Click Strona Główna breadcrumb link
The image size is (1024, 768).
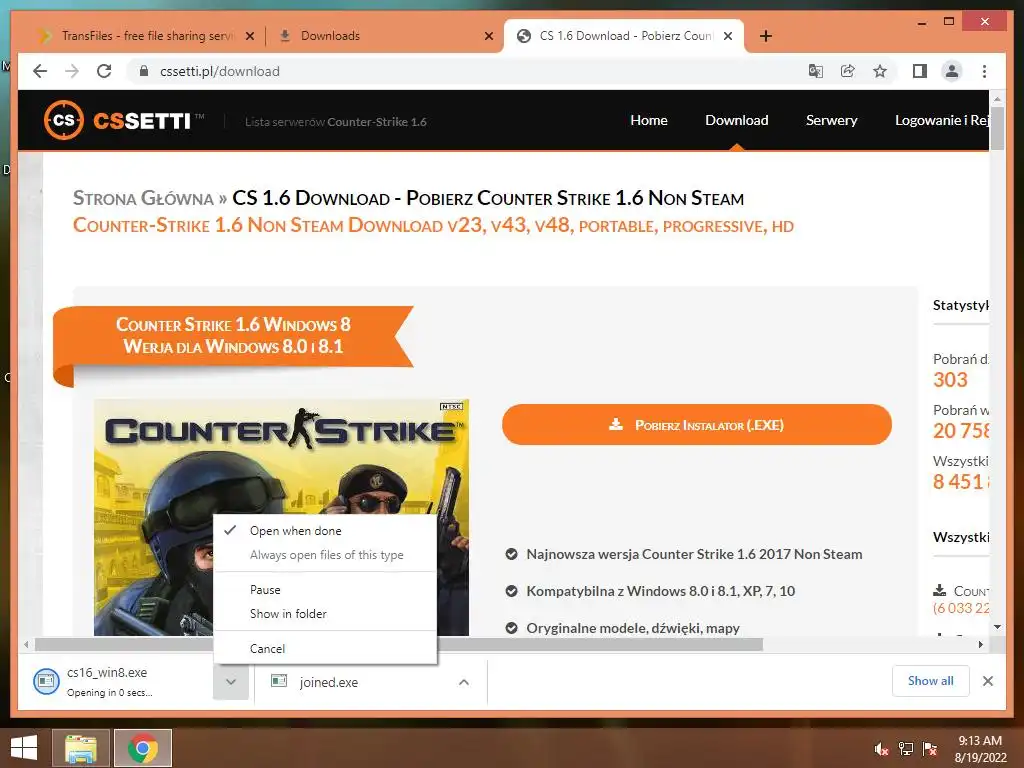click(x=143, y=198)
